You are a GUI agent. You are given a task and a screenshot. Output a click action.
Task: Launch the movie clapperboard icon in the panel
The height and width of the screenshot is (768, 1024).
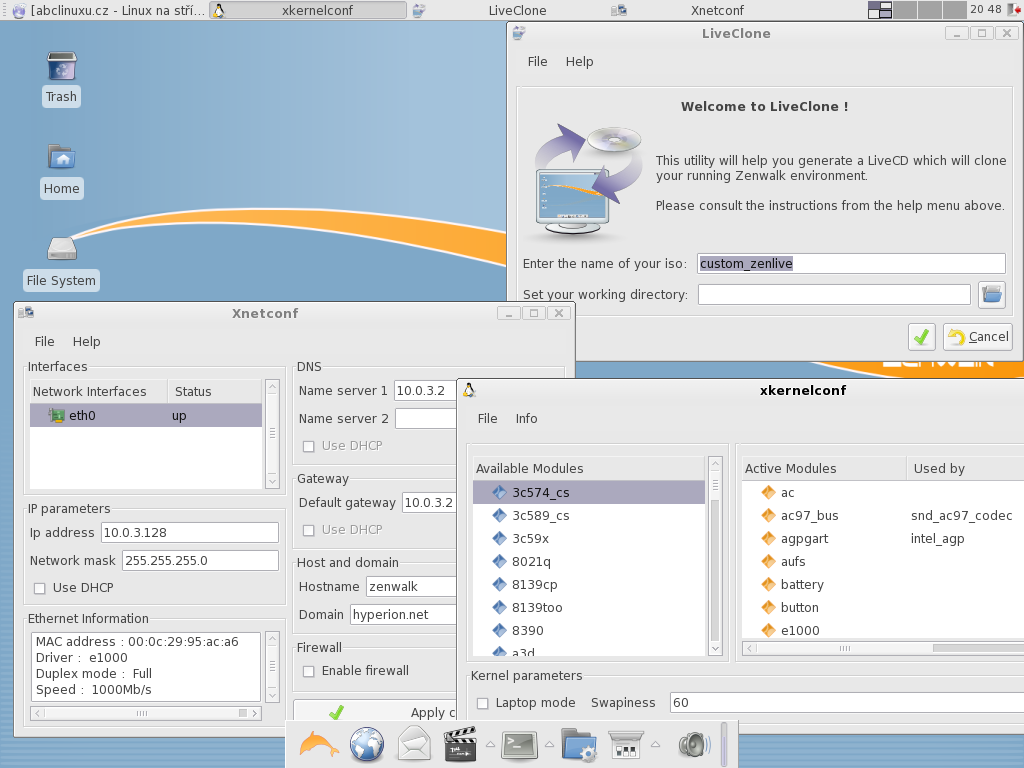[461, 745]
